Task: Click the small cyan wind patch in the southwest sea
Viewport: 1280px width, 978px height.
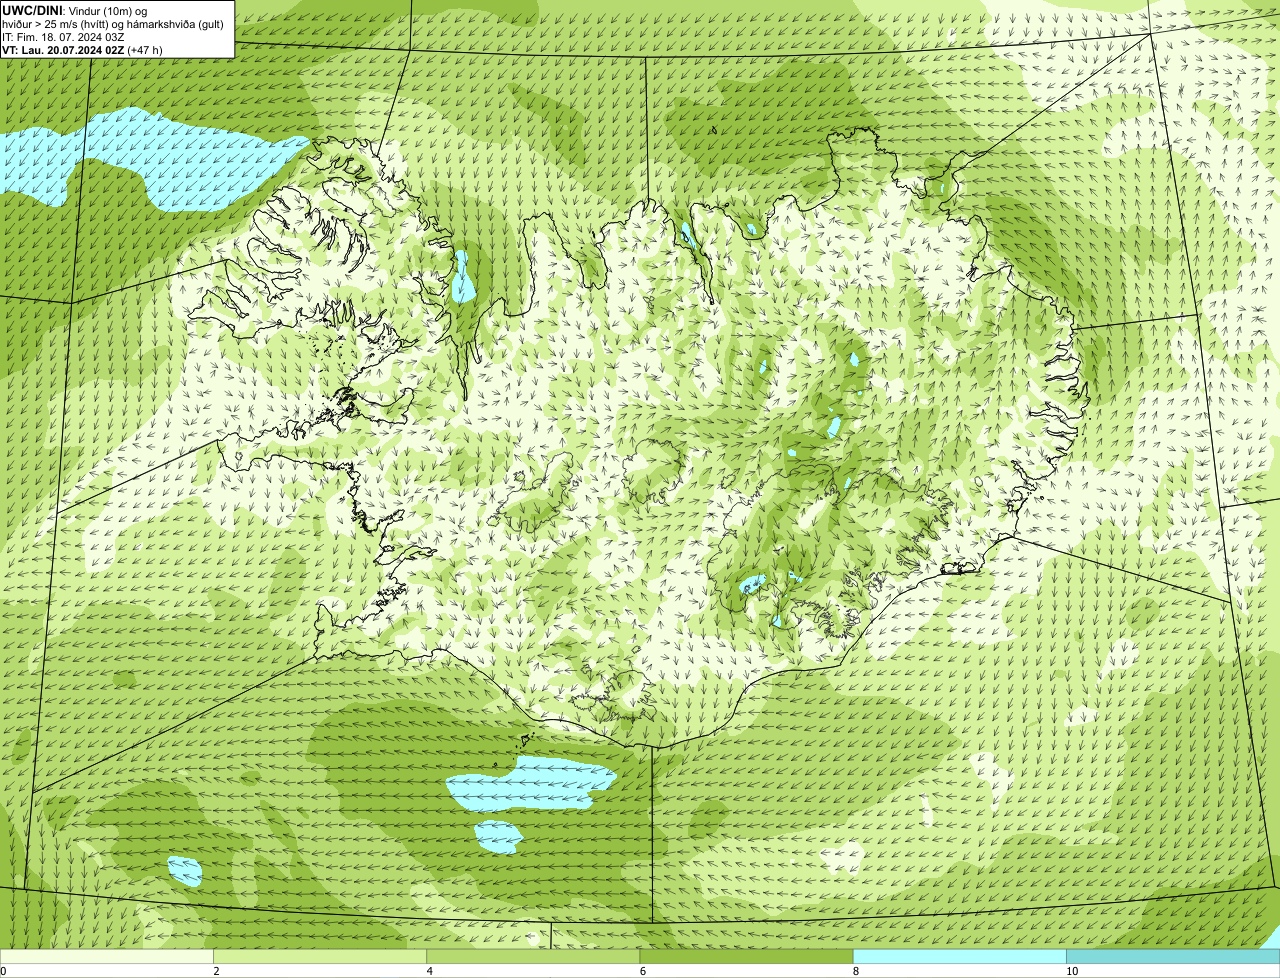Action: coord(185,871)
